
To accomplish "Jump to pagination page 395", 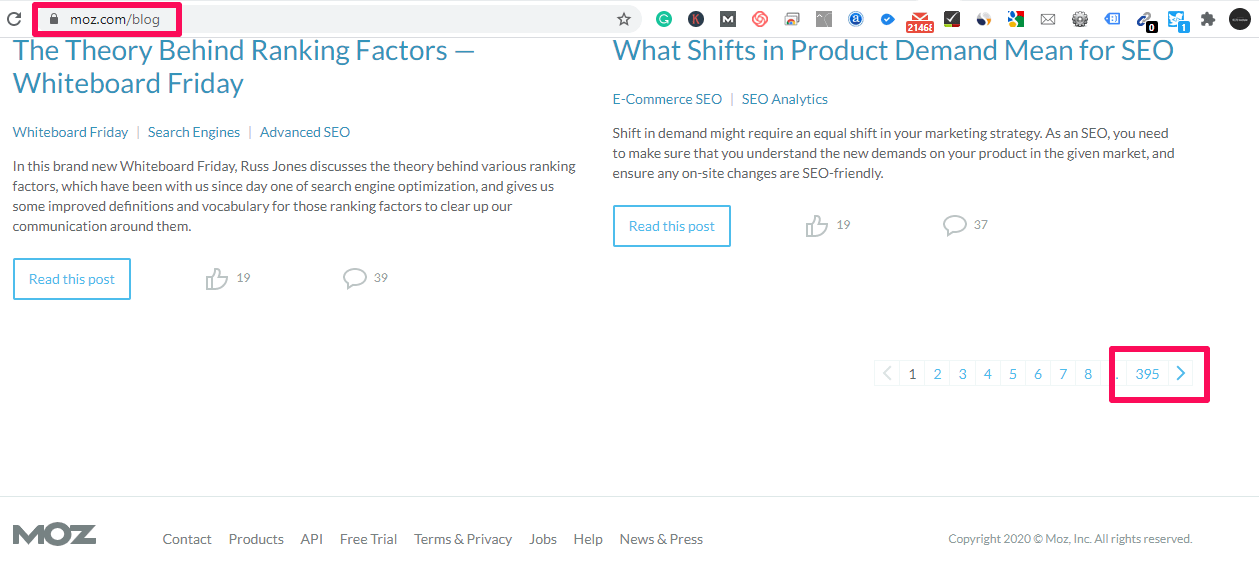I will point(1147,374).
